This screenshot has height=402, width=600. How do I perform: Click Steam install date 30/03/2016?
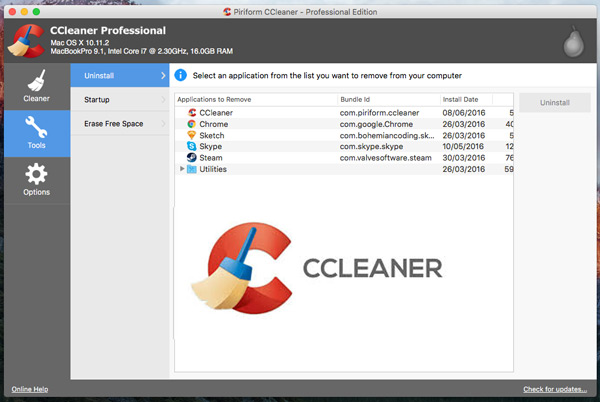464,158
